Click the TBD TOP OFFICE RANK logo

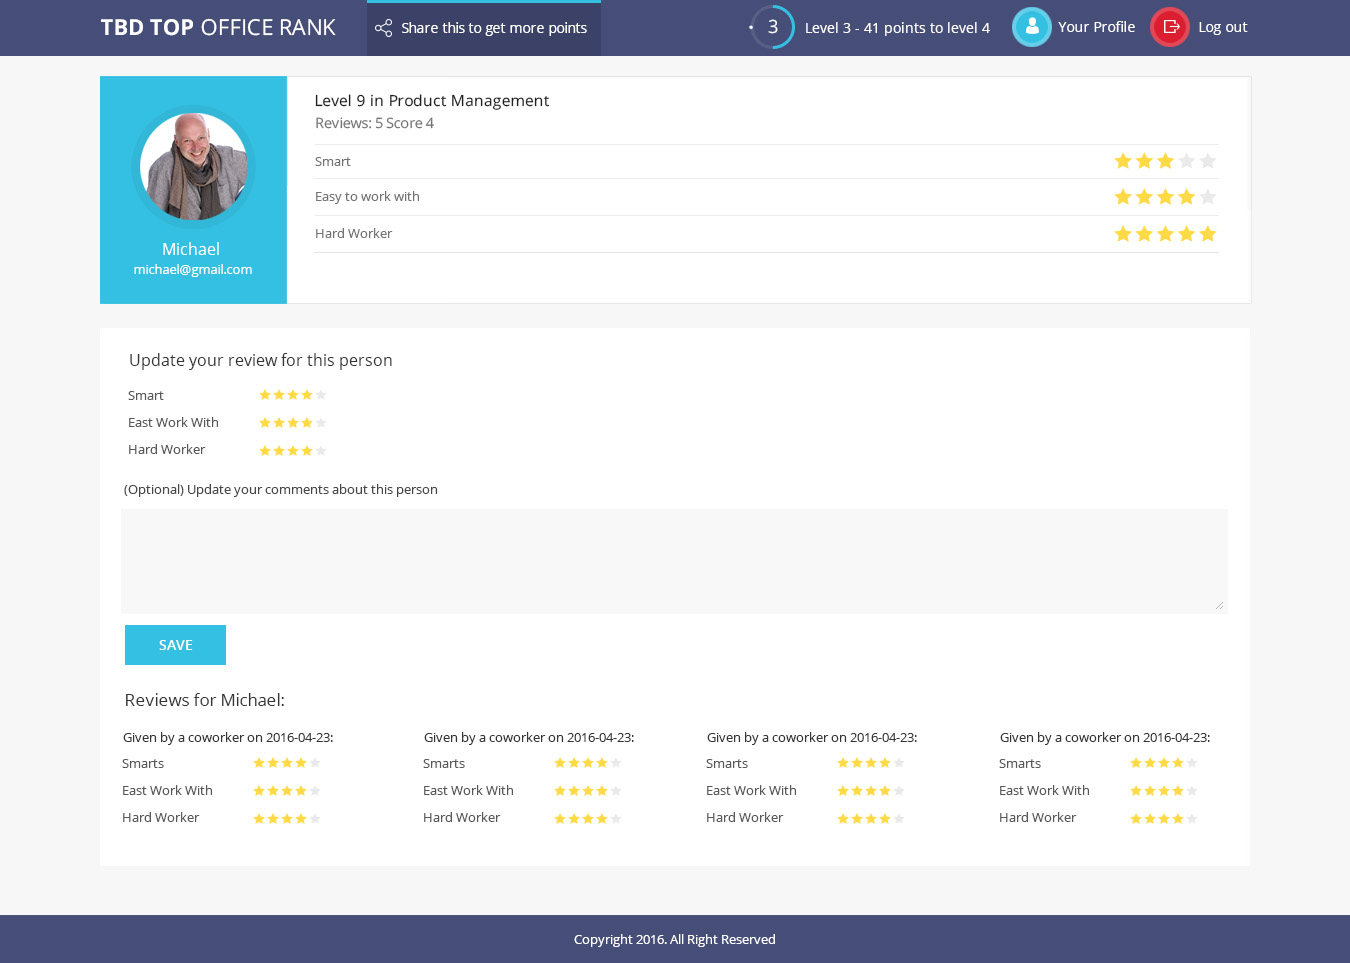(216, 27)
